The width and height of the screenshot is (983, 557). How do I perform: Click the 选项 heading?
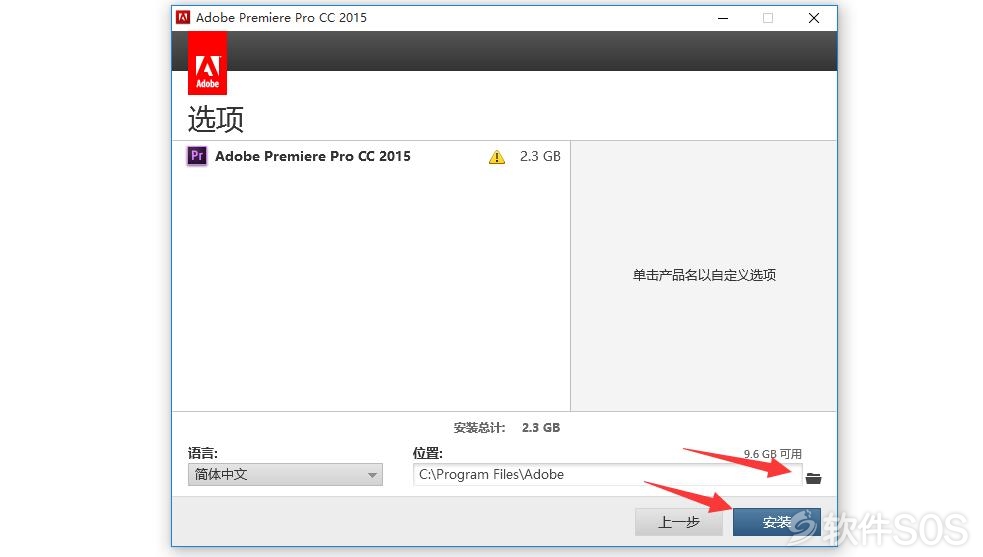point(216,119)
